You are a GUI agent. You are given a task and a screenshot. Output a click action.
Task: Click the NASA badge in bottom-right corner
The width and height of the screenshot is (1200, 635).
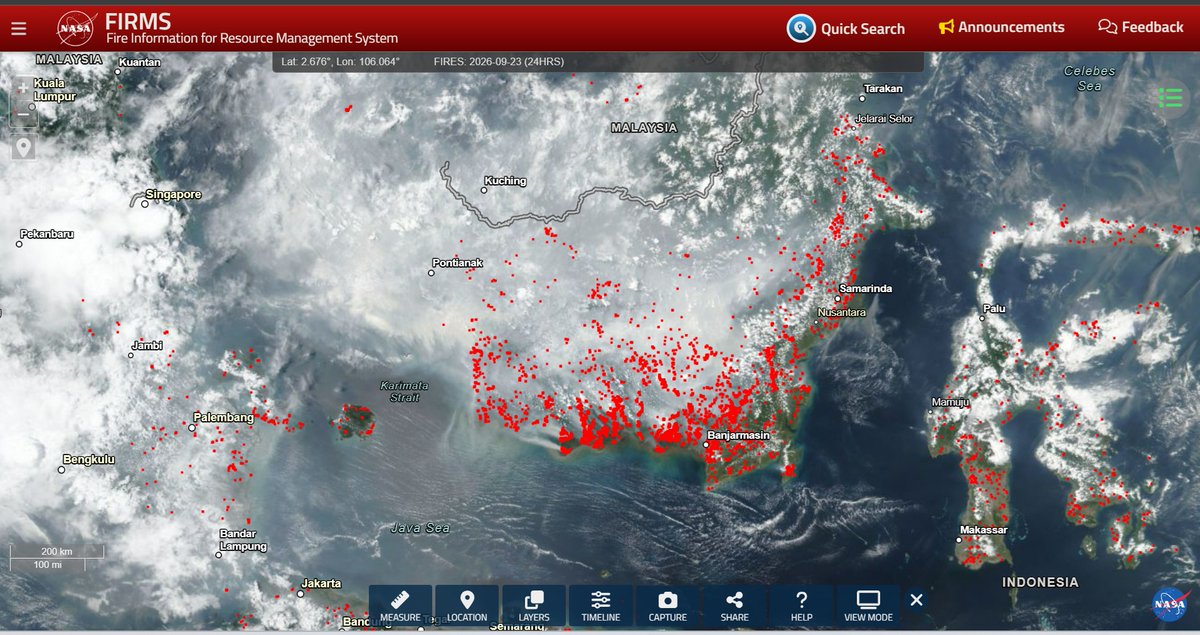(1169, 604)
